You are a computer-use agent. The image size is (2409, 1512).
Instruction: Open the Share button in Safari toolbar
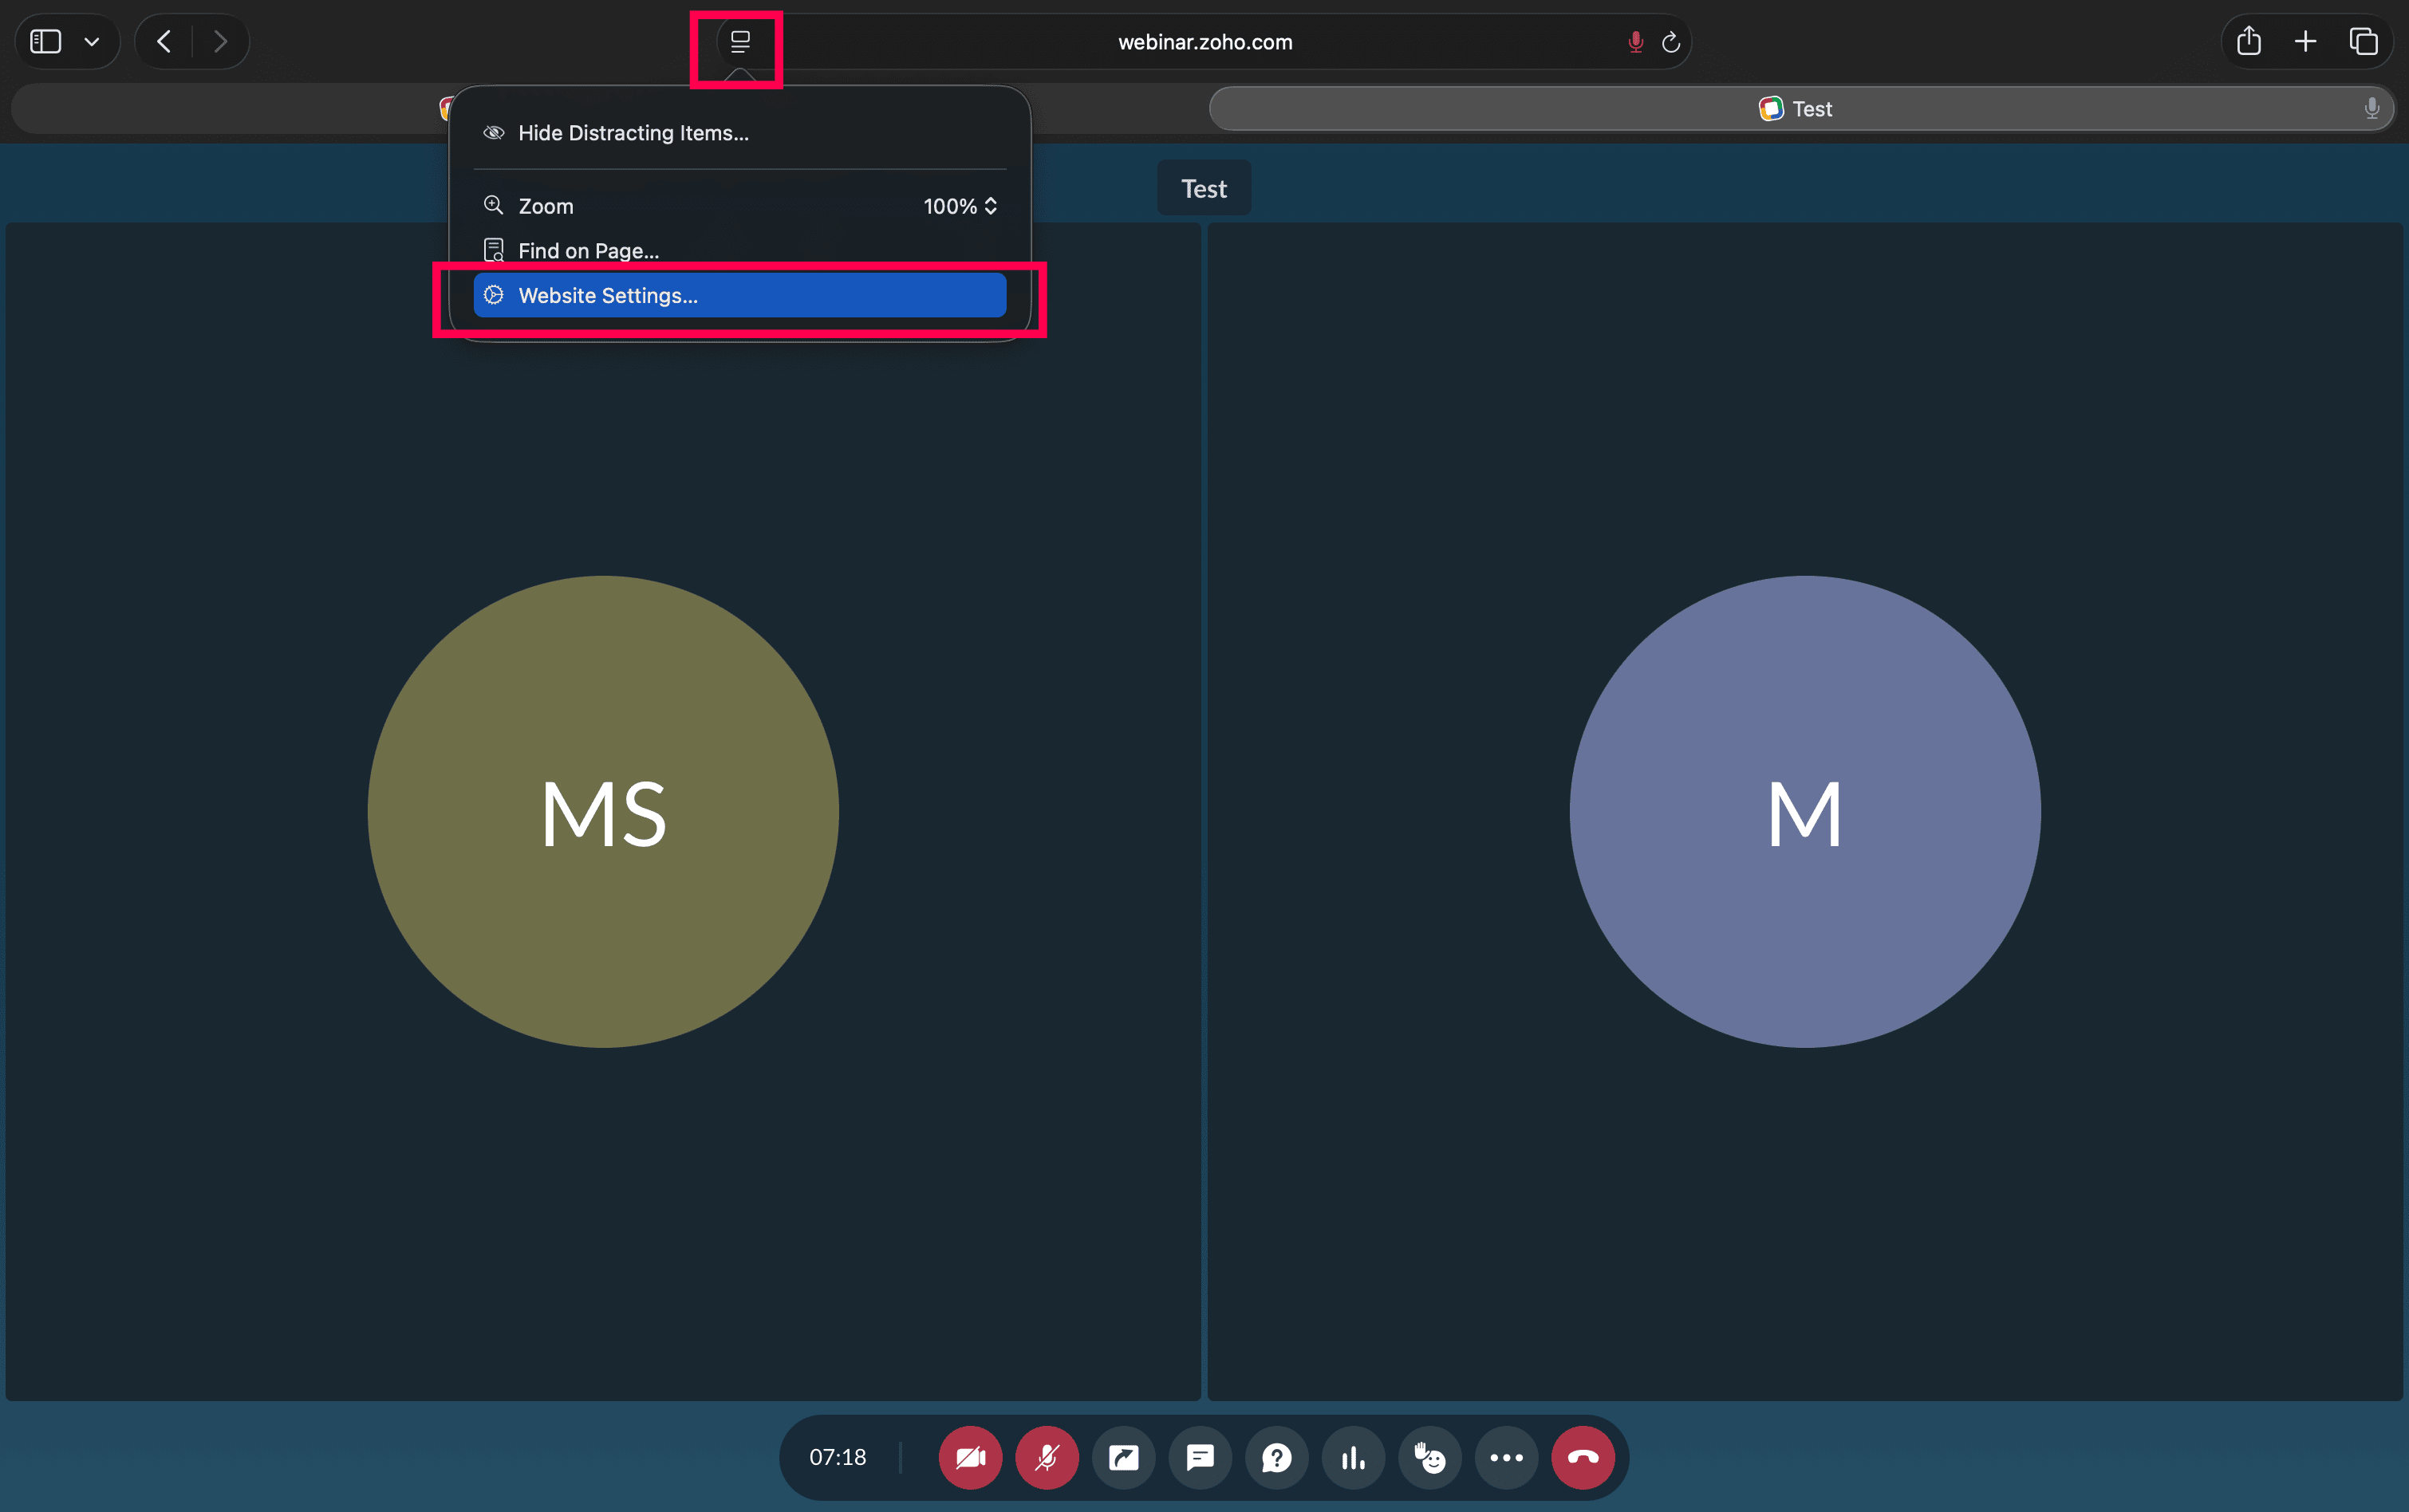coord(2249,41)
